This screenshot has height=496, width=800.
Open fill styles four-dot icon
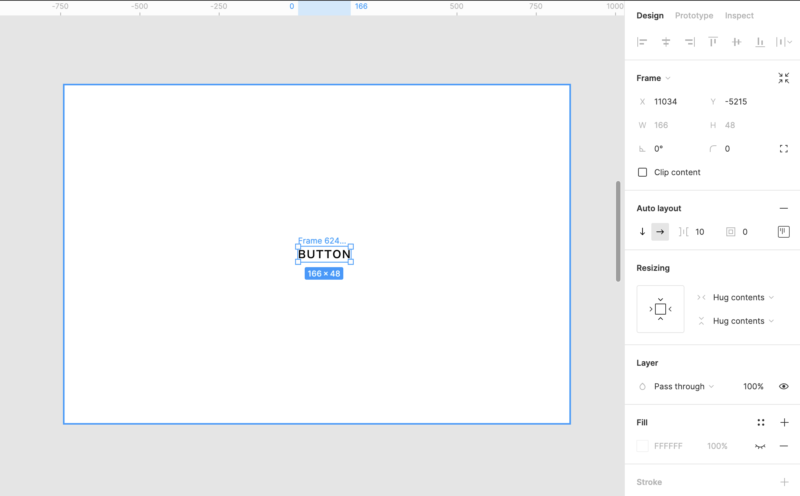click(761, 423)
